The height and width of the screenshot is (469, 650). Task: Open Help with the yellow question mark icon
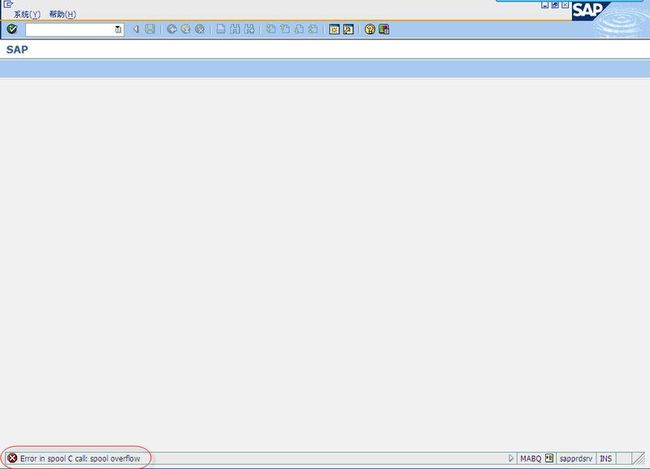click(370, 29)
